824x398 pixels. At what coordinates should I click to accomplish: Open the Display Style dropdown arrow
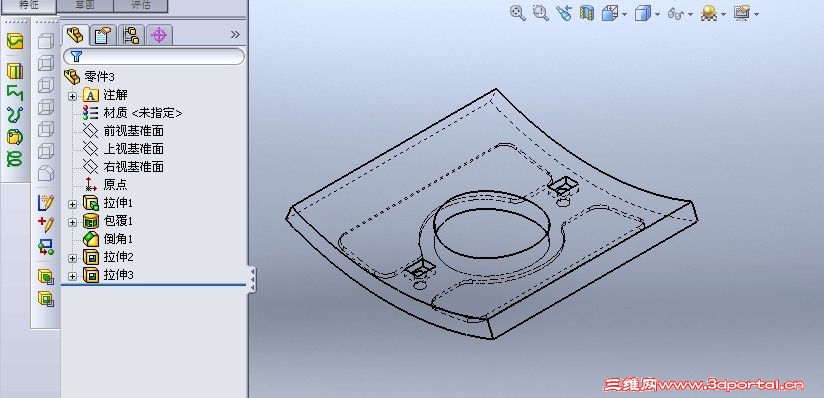(657, 14)
